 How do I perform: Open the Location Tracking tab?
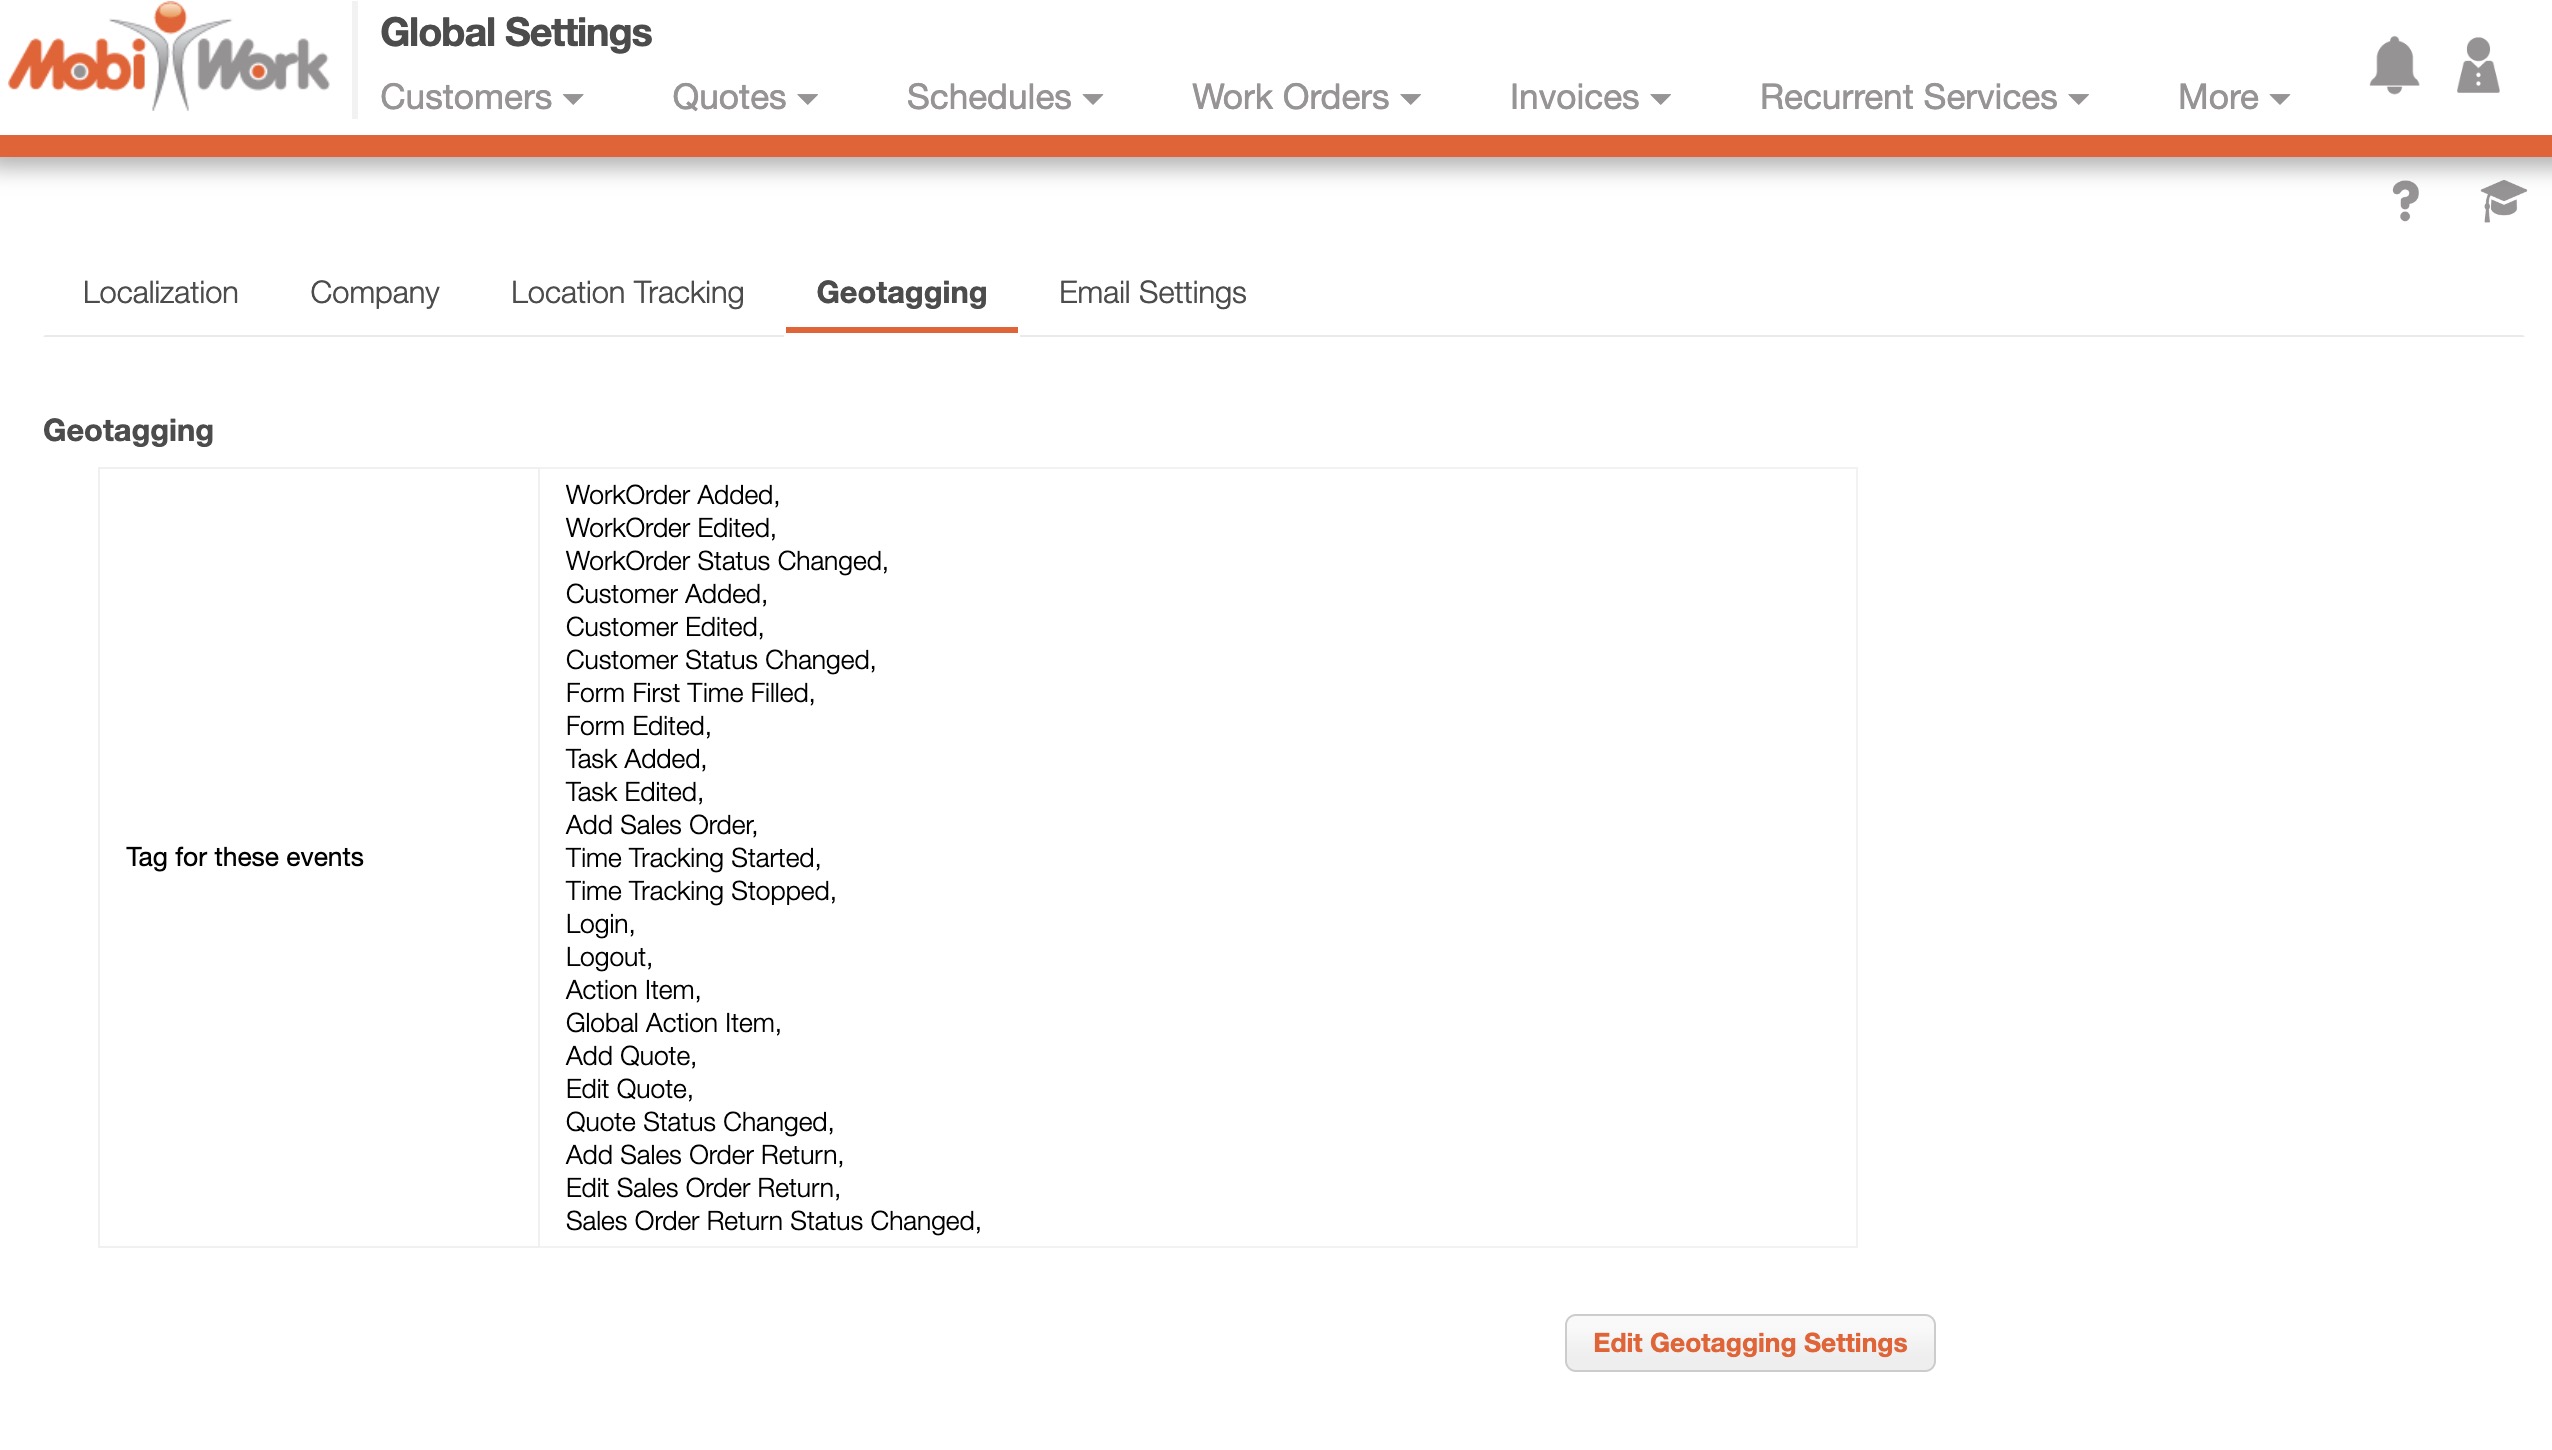(x=627, y=292)
